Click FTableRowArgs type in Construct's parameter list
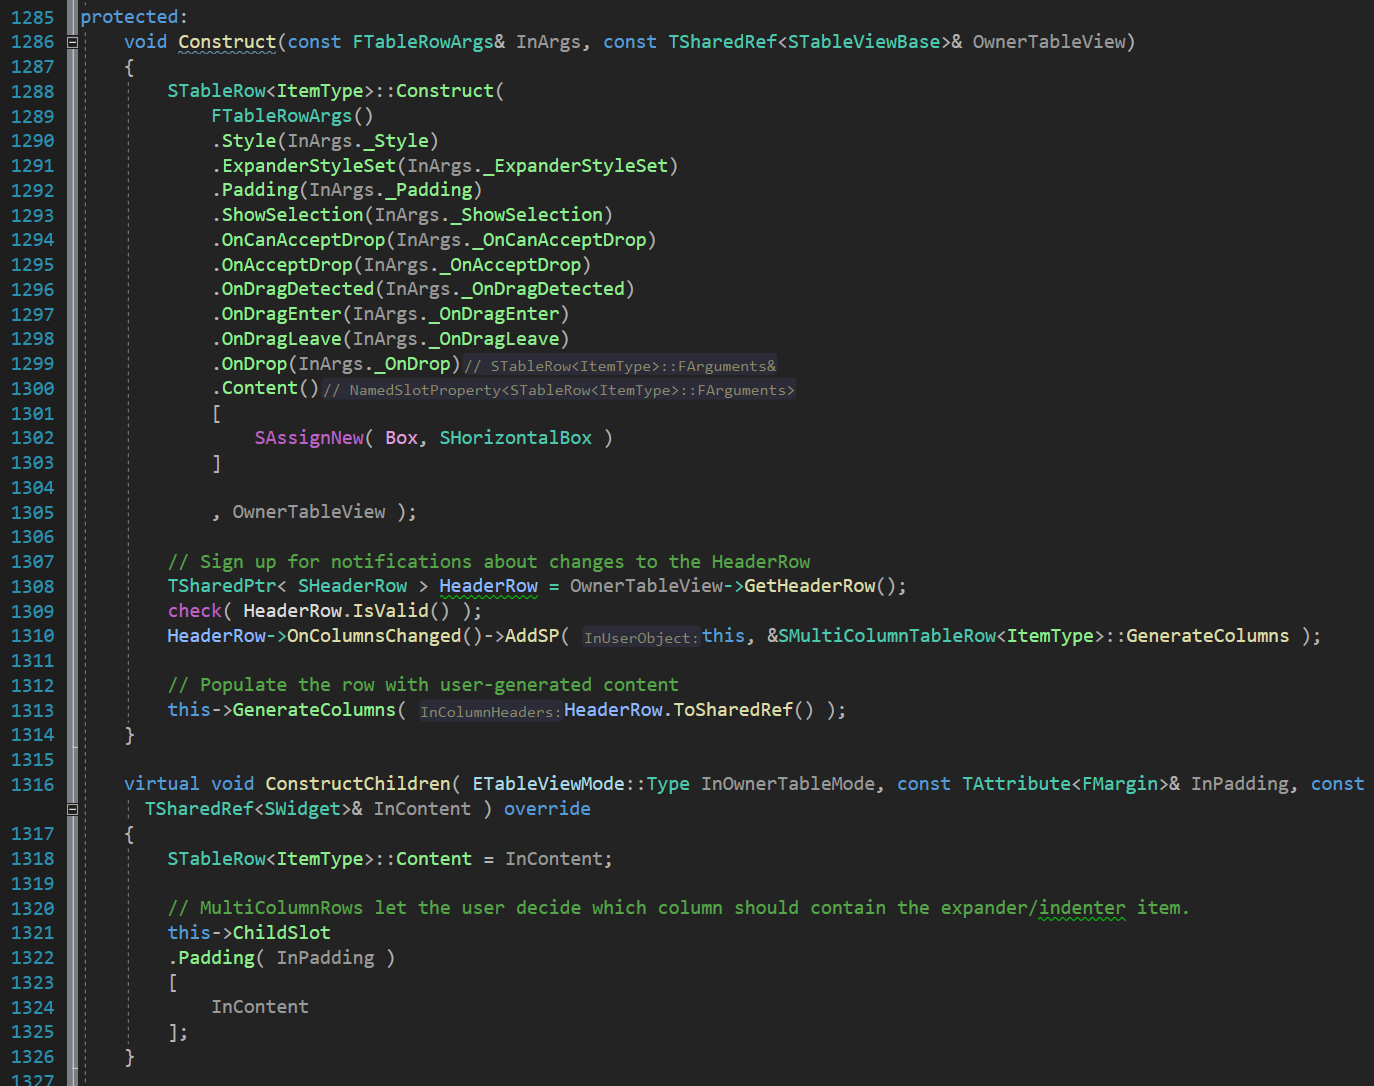1374x1086 pixels. [x=423, y=42]
